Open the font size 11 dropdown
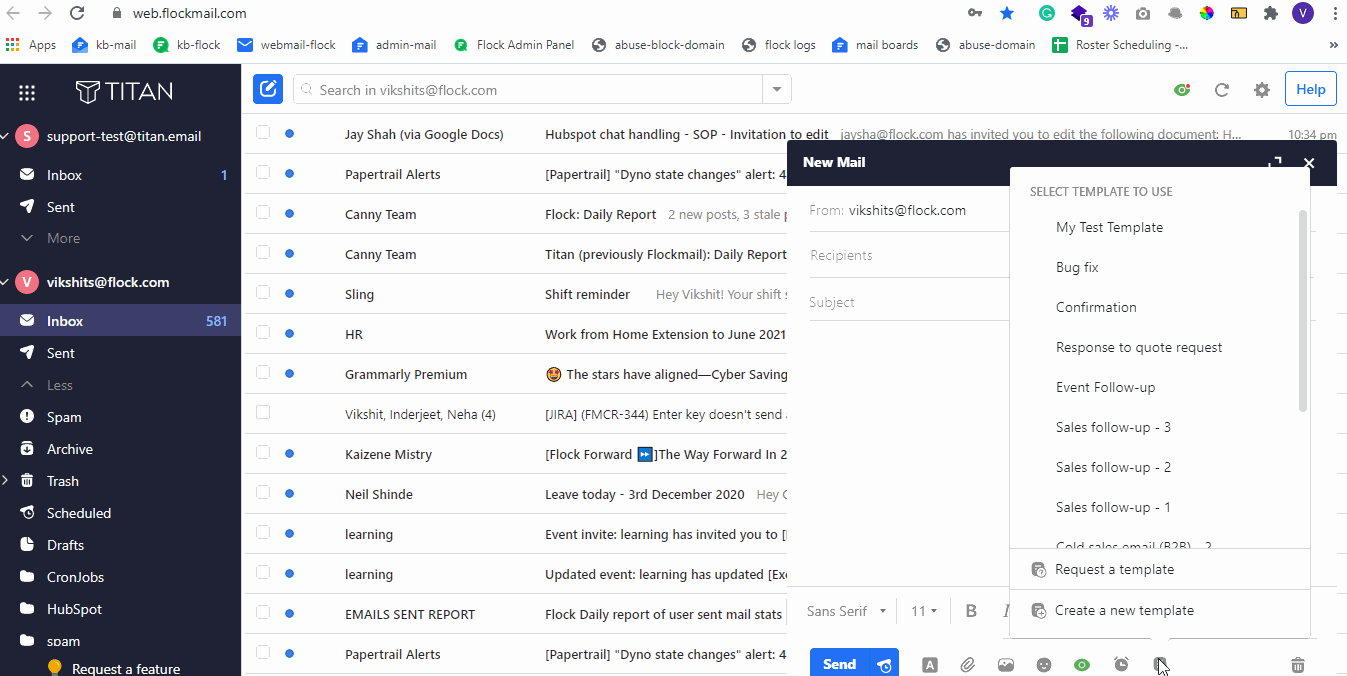The image size is (1347, 676). [x=924, y=611]
